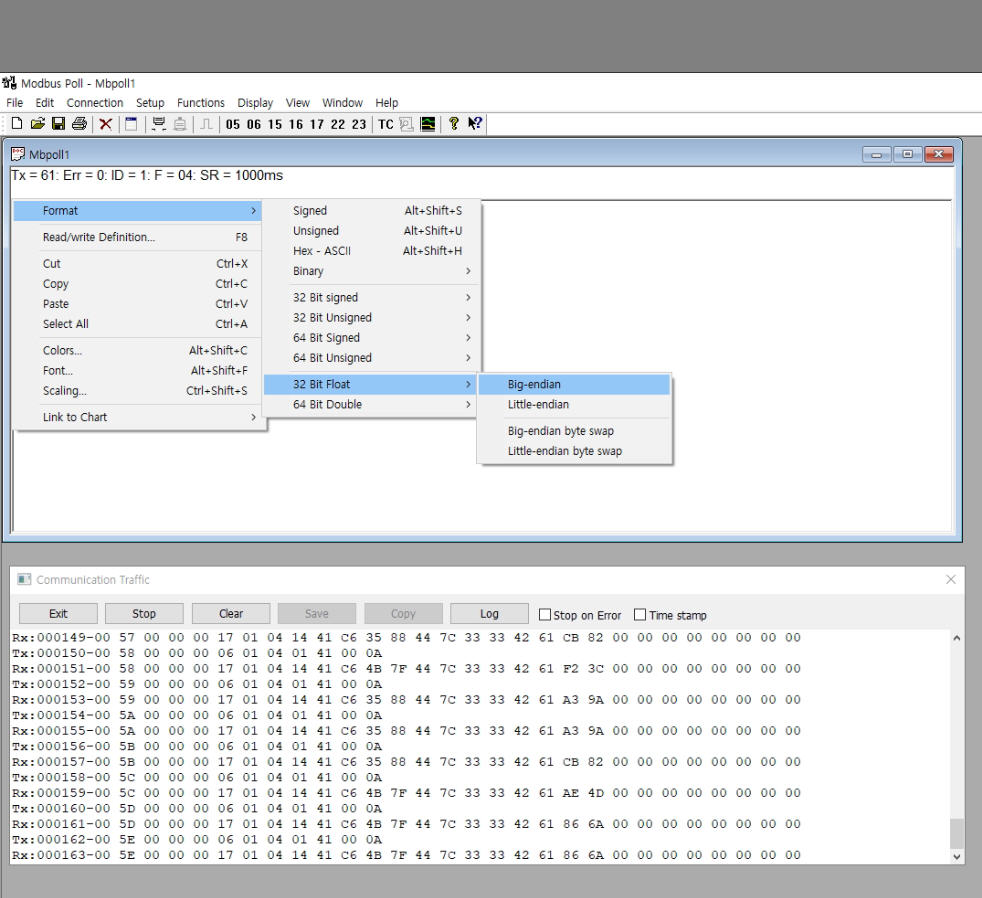Create a new poll document

pyautogui.click(x=17, y=124)
